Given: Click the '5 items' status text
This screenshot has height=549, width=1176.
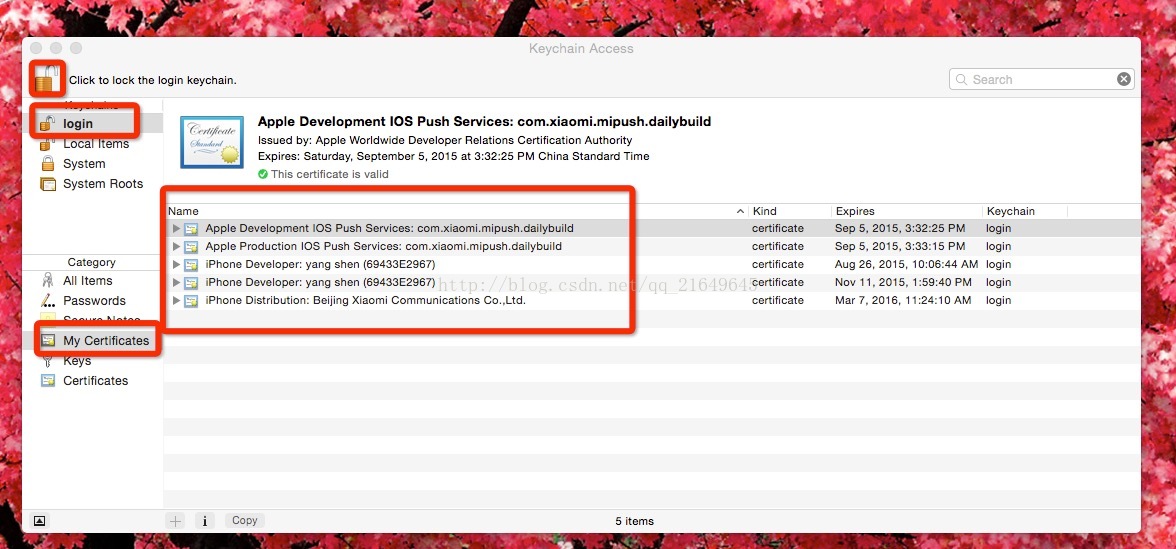Looking at the screenshot, I should pyautogui.click(x=634, y=521).
